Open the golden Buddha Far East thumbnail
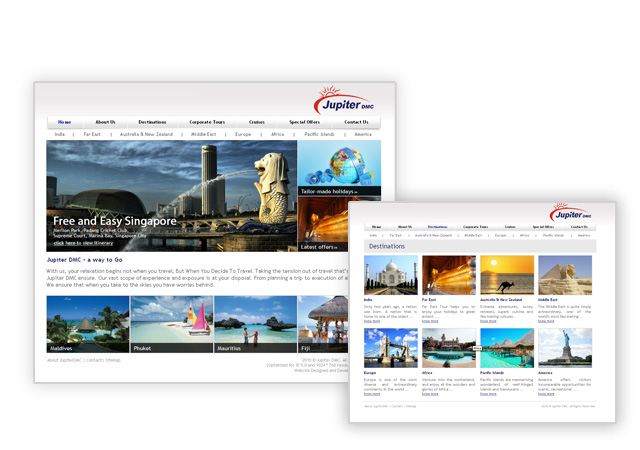Image resolution: width=640 pixels, height=450 pixels. [x=449, y=275]
